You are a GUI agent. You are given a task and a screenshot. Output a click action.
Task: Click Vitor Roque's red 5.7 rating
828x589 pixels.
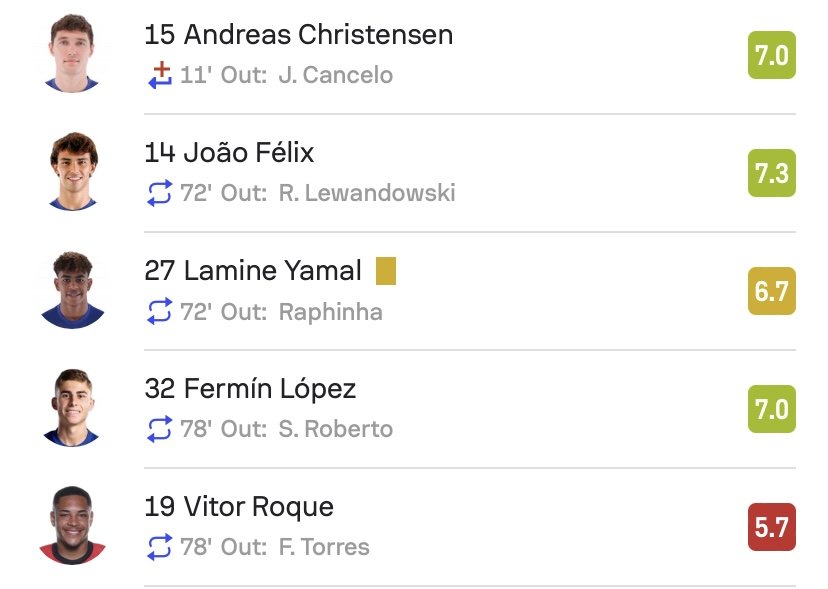point(771,527)
